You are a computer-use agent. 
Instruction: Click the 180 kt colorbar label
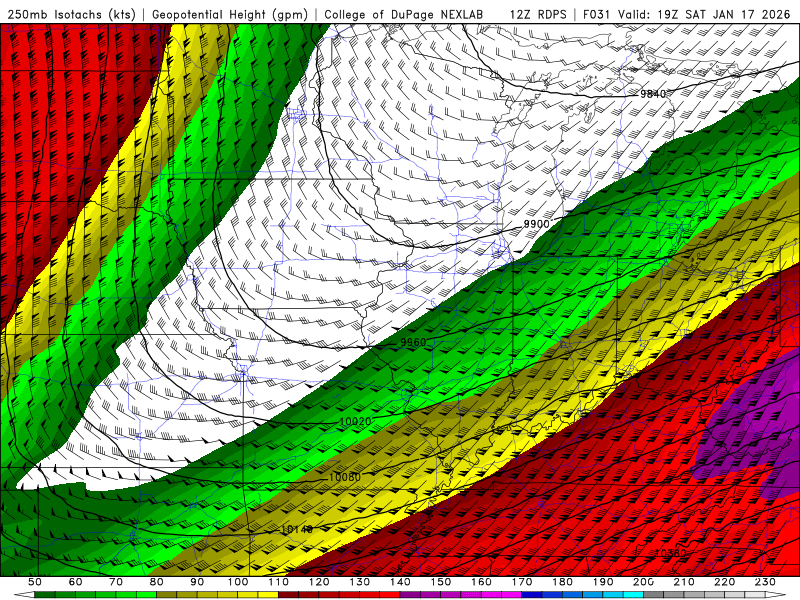(562, 582)
